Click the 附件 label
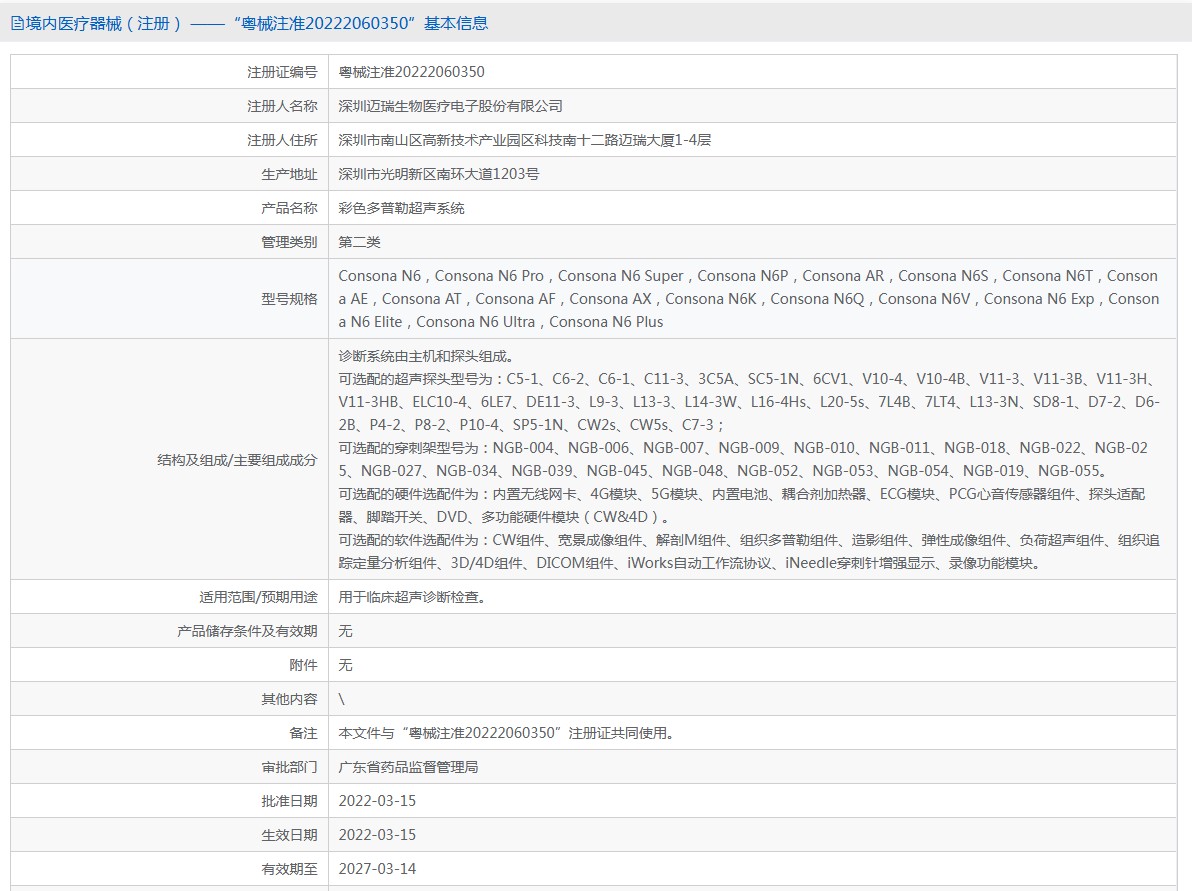 tap(303, 666)
